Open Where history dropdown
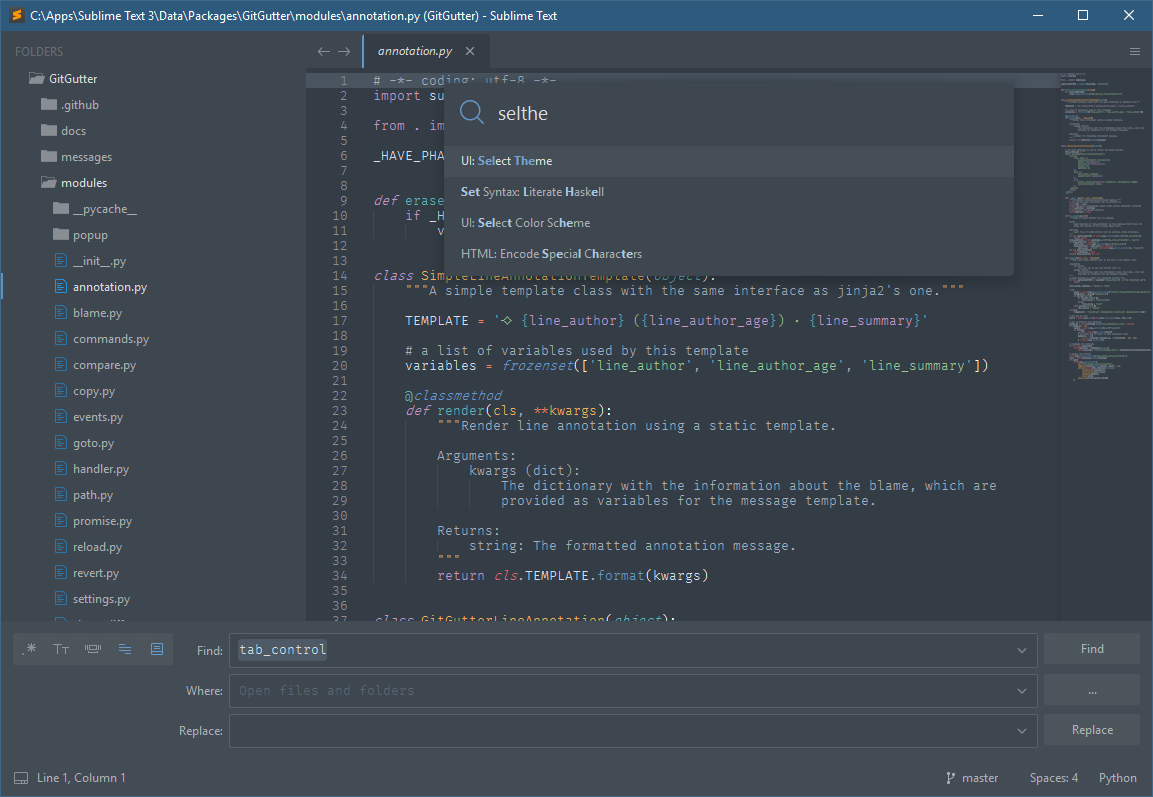Image resolution: width=1153 pixels, height=797 pixels. click(1021, 691)
